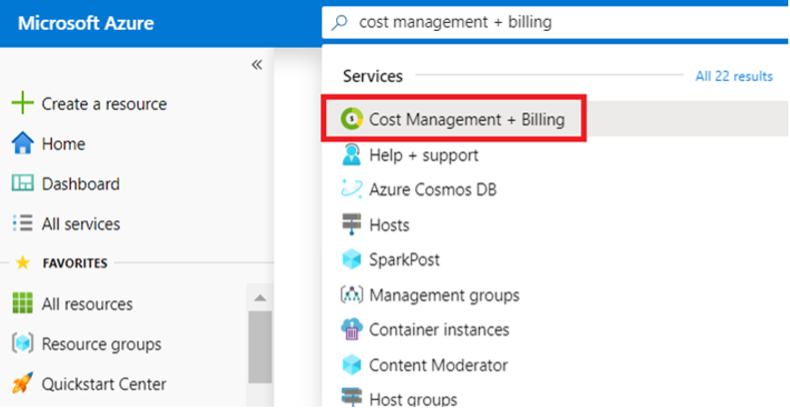Click the Favorites star icon

coord(22,263)
